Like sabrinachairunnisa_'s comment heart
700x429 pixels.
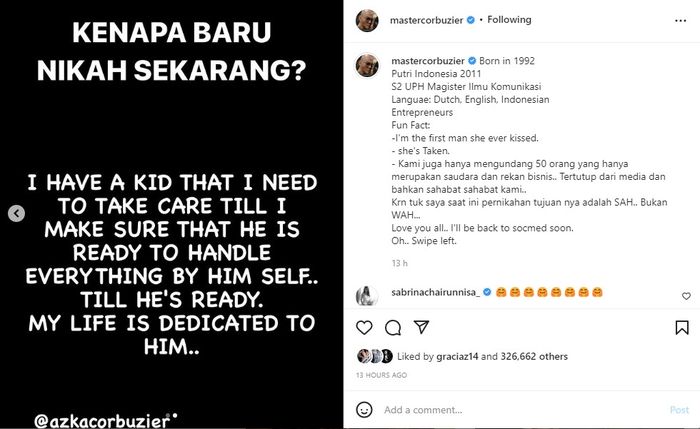click(x=686, y=296)
